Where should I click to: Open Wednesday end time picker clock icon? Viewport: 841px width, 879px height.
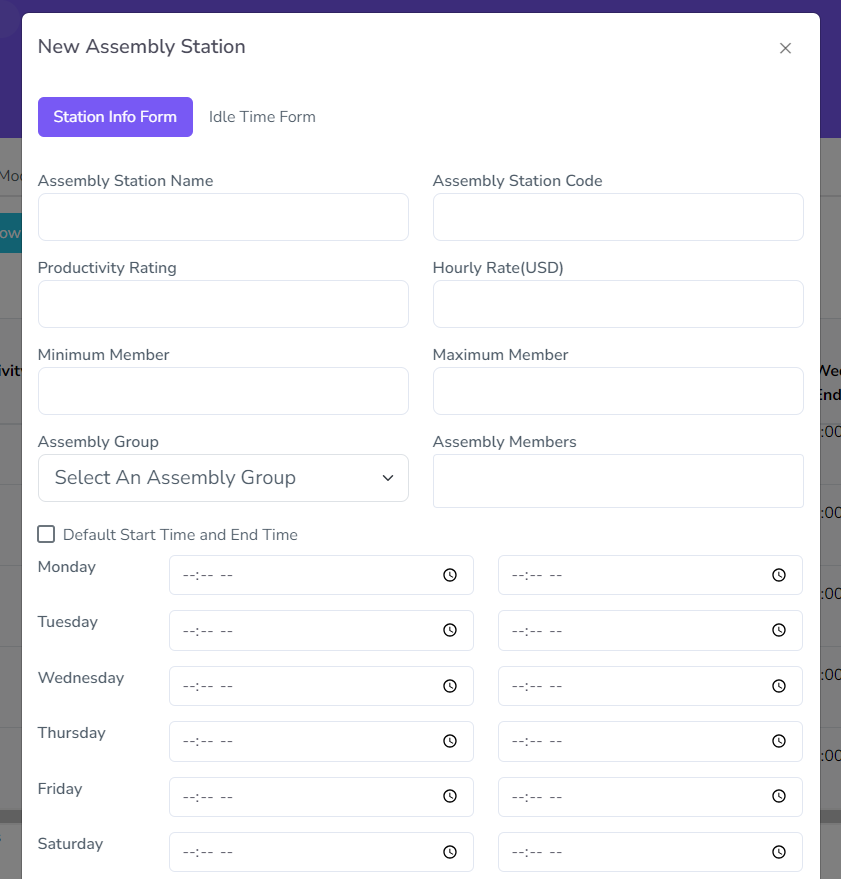tap(779, 686)
